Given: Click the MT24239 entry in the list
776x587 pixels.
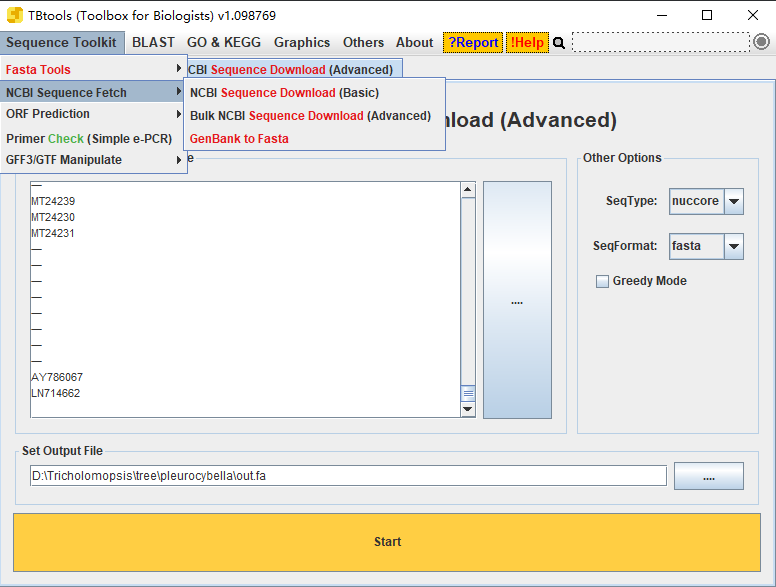Looking at the screenshot, I should (53, 201).
